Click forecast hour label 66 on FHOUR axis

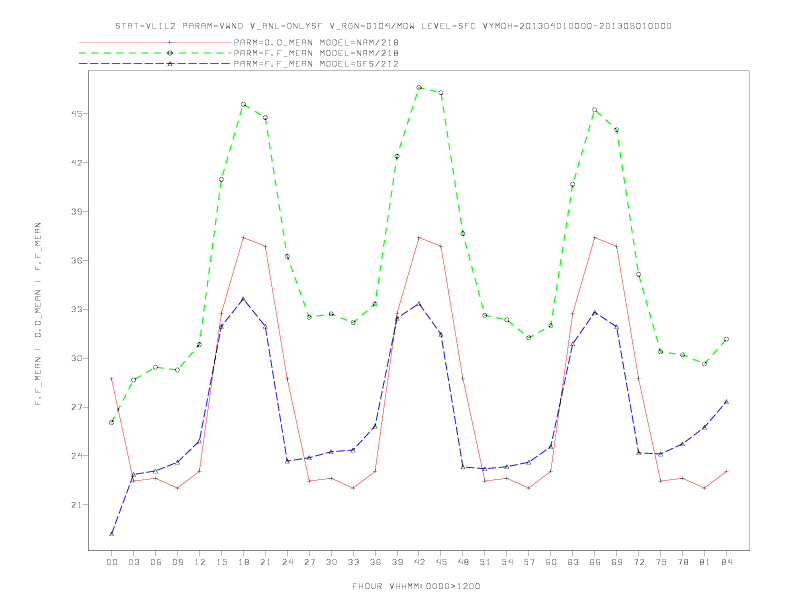[x=595, y=562]
